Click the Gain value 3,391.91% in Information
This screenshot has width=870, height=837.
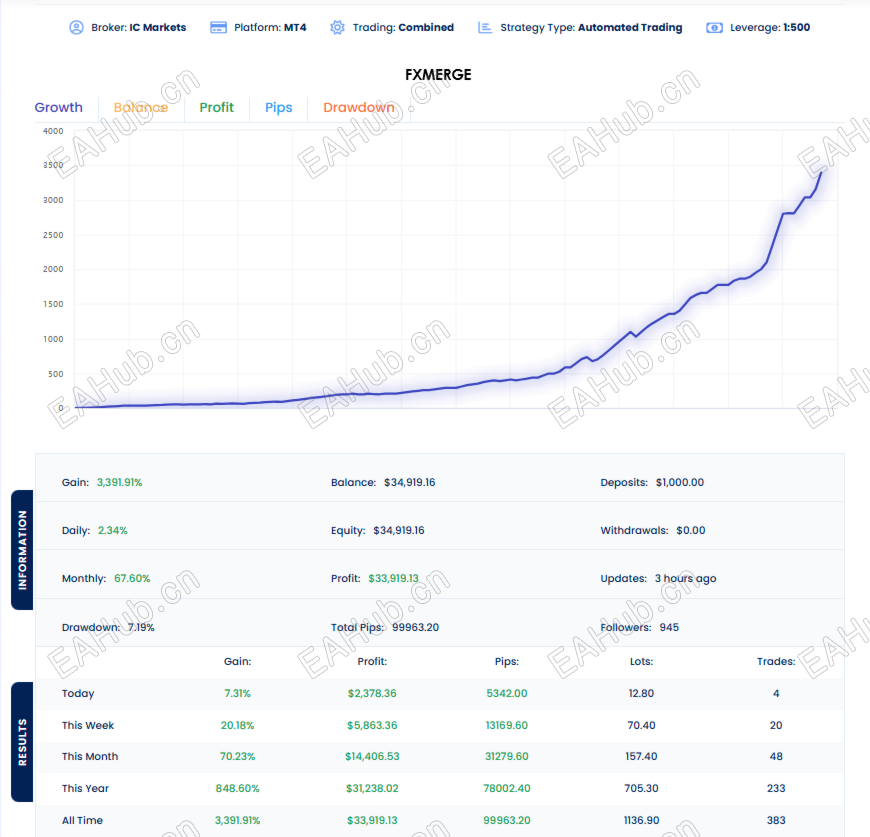(x=119, y=482)
